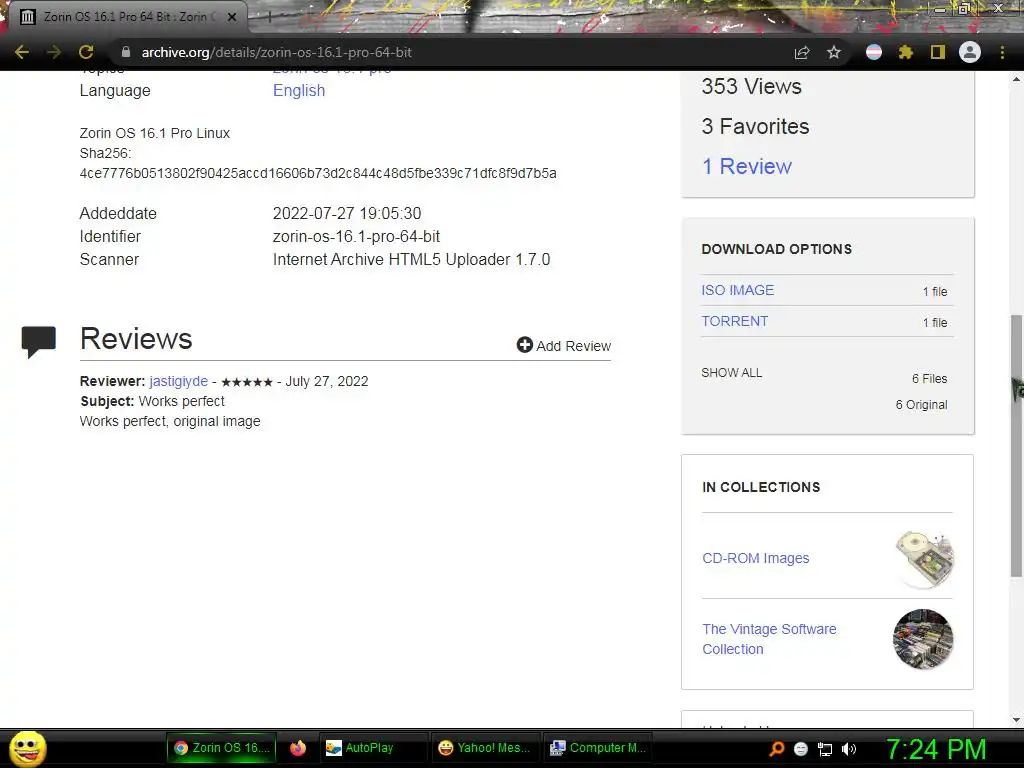Download the TORRENT file
Image resolution: width=1024 pixels, height=768 pixels.
coord(735,321)
